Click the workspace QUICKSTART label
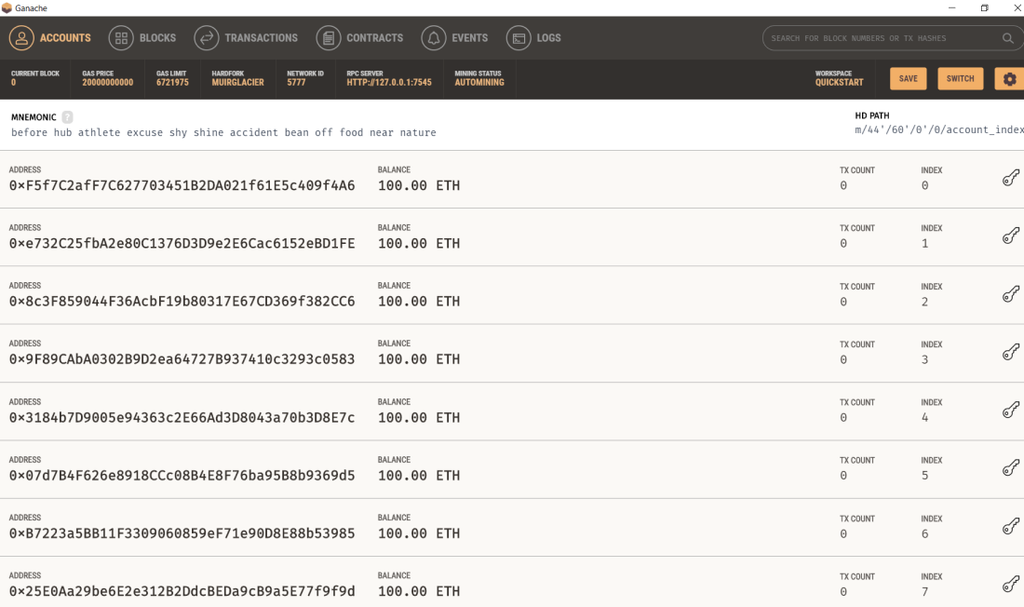Screen dimensions: 1024x607 click(839, 82)
